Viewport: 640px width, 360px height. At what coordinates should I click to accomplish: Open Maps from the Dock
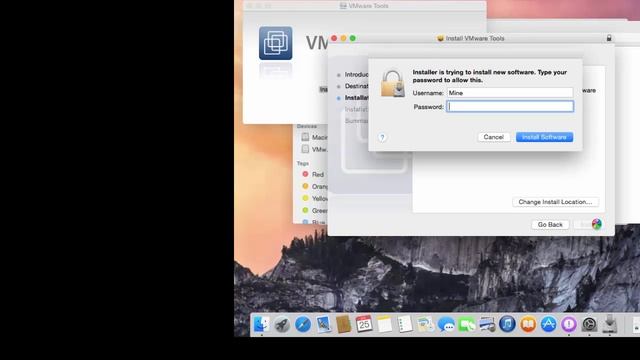pos(425,325)
